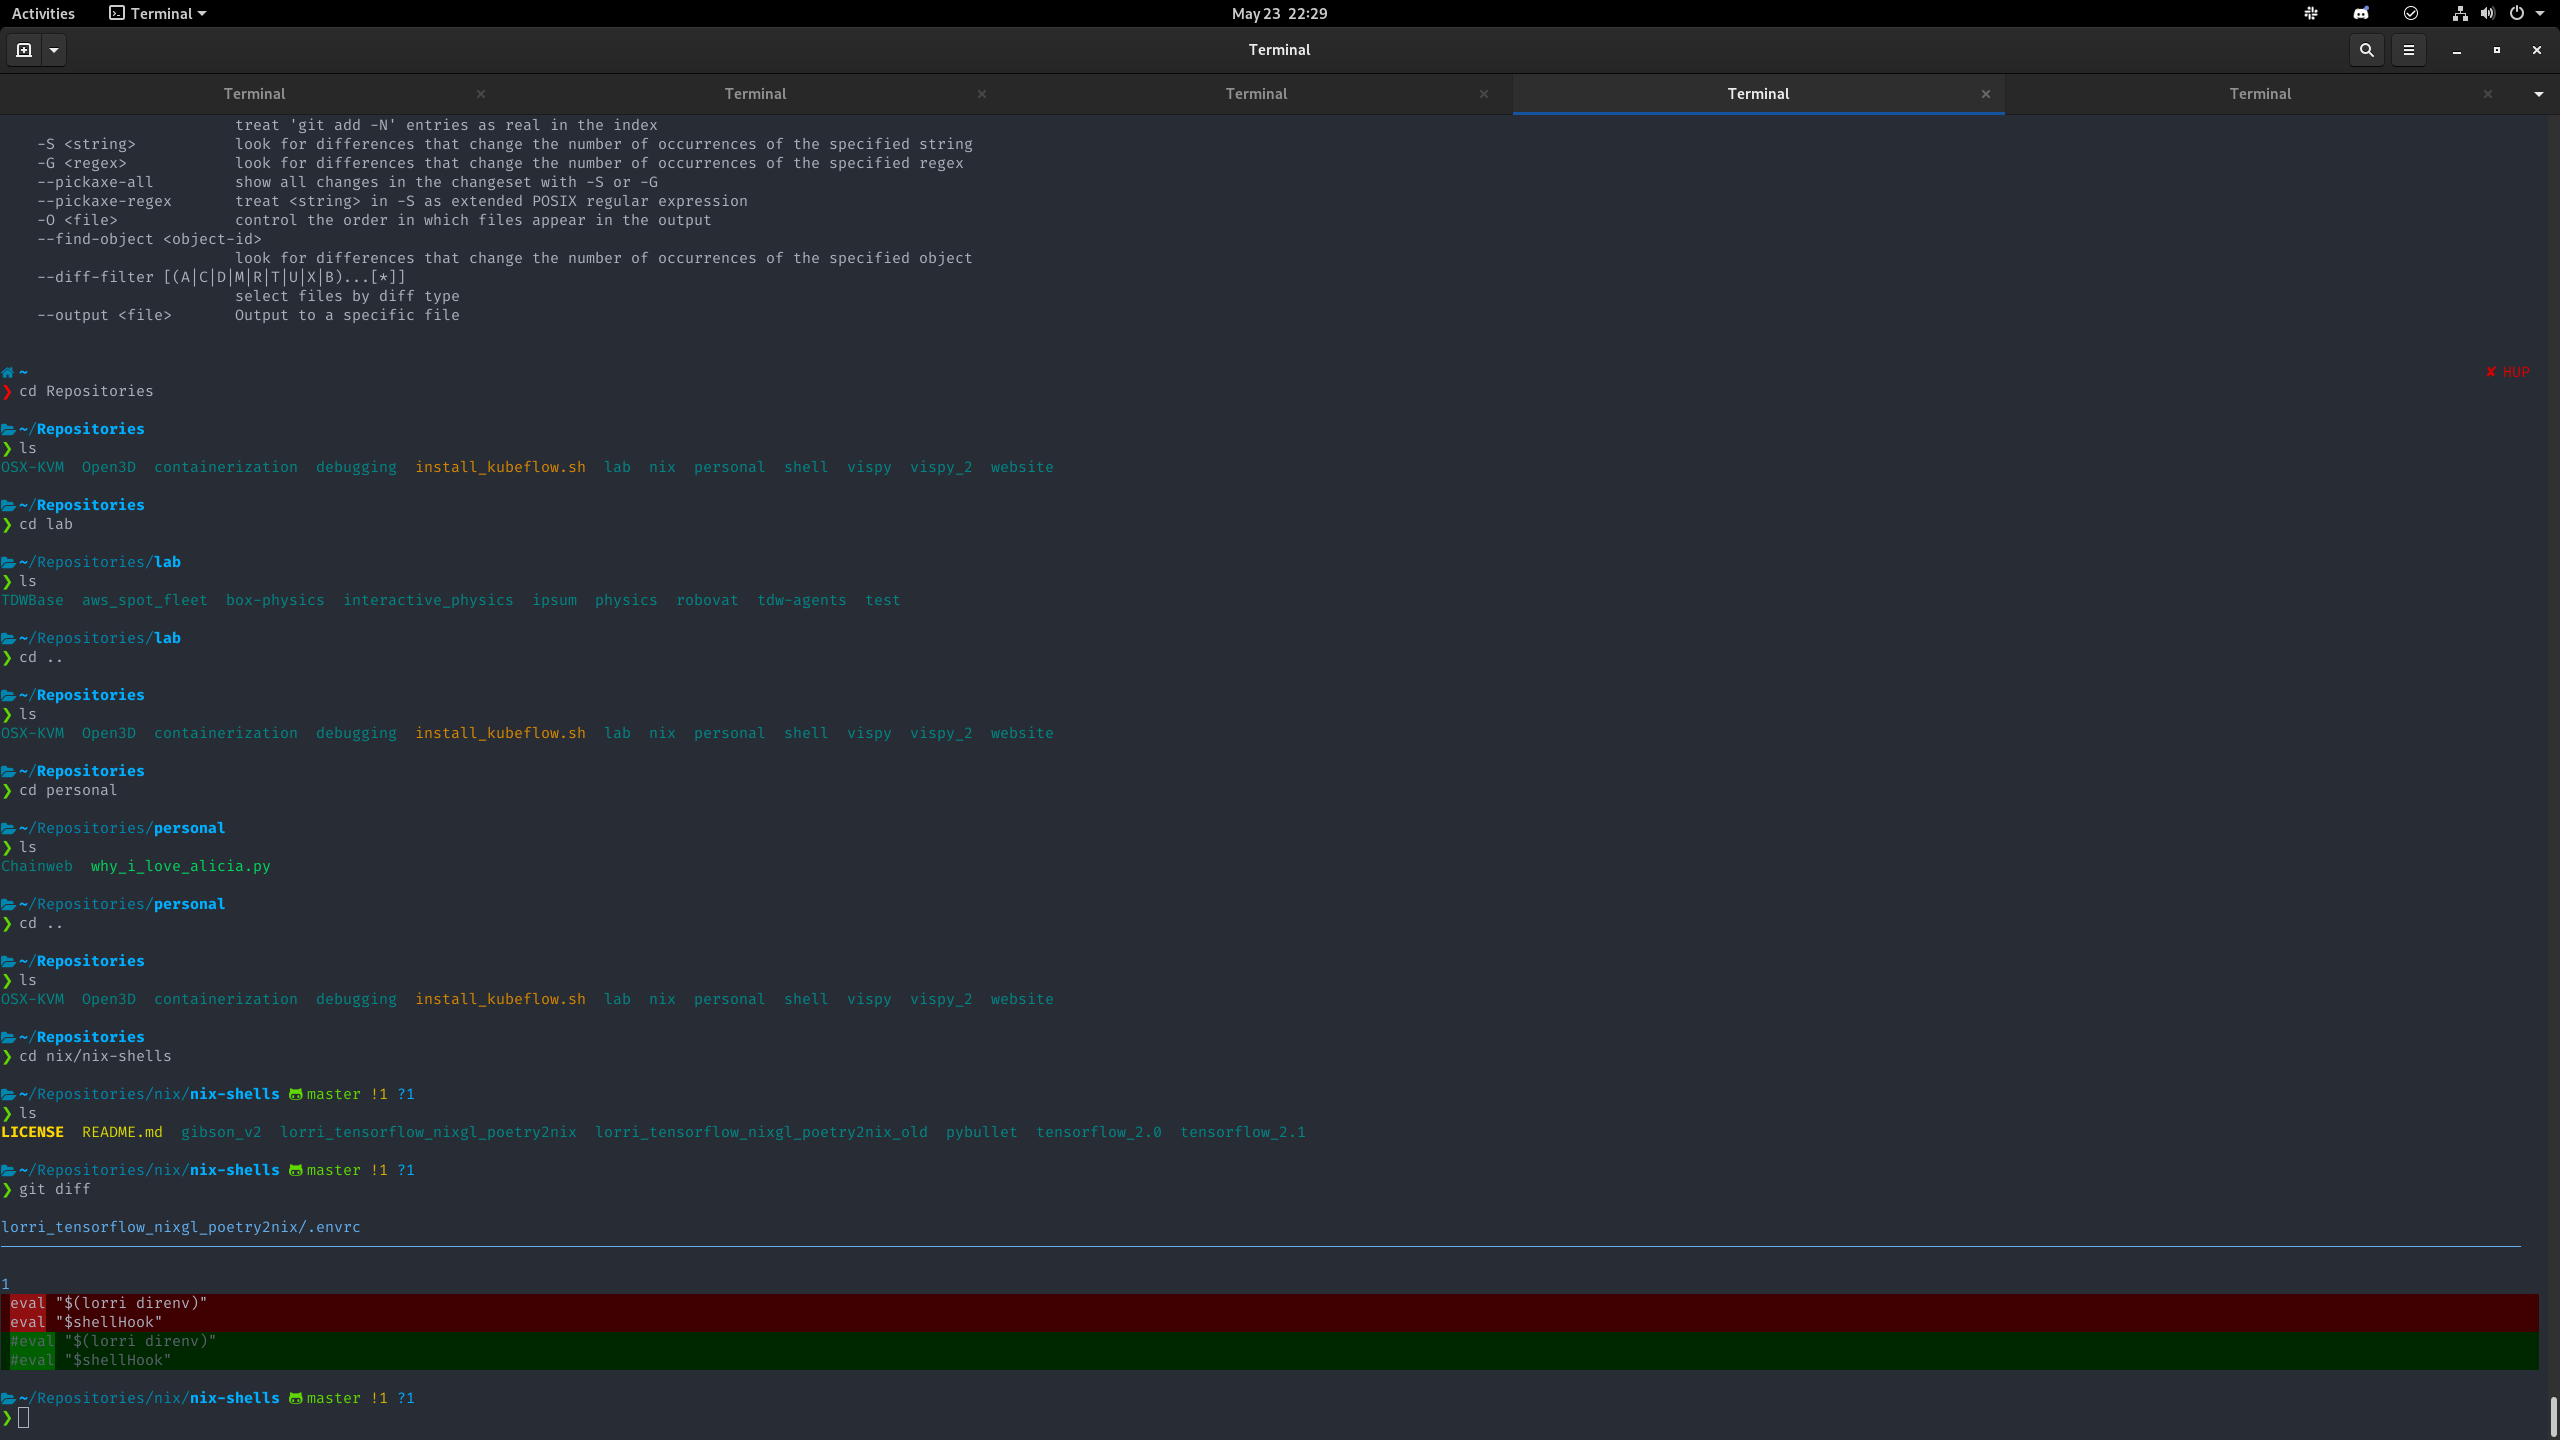
Task: Open the Terminal application menu in the top bar
Action: point(156,13)
